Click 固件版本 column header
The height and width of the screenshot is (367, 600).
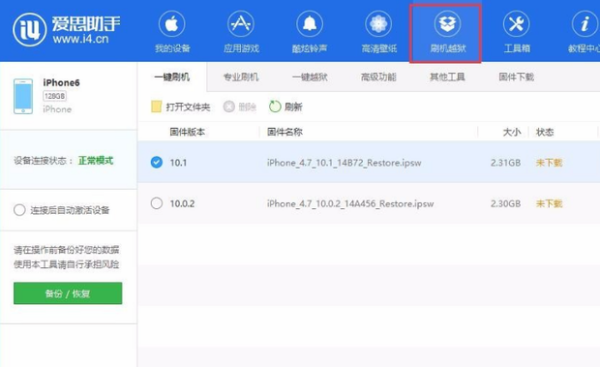[x=188, y=132]
